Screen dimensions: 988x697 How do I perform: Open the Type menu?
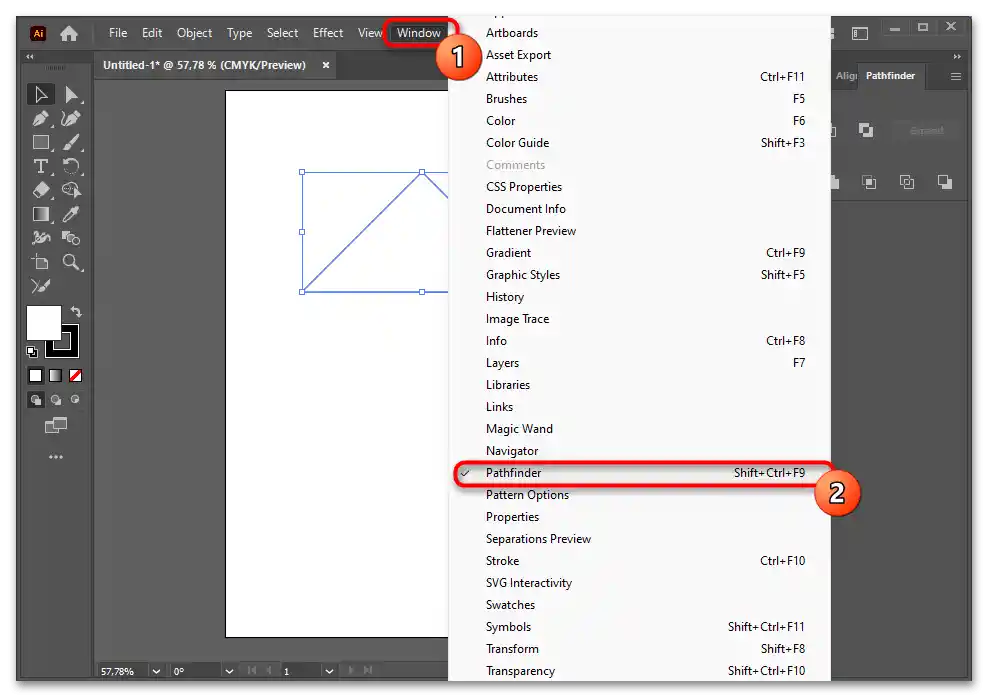coord(239,33)
